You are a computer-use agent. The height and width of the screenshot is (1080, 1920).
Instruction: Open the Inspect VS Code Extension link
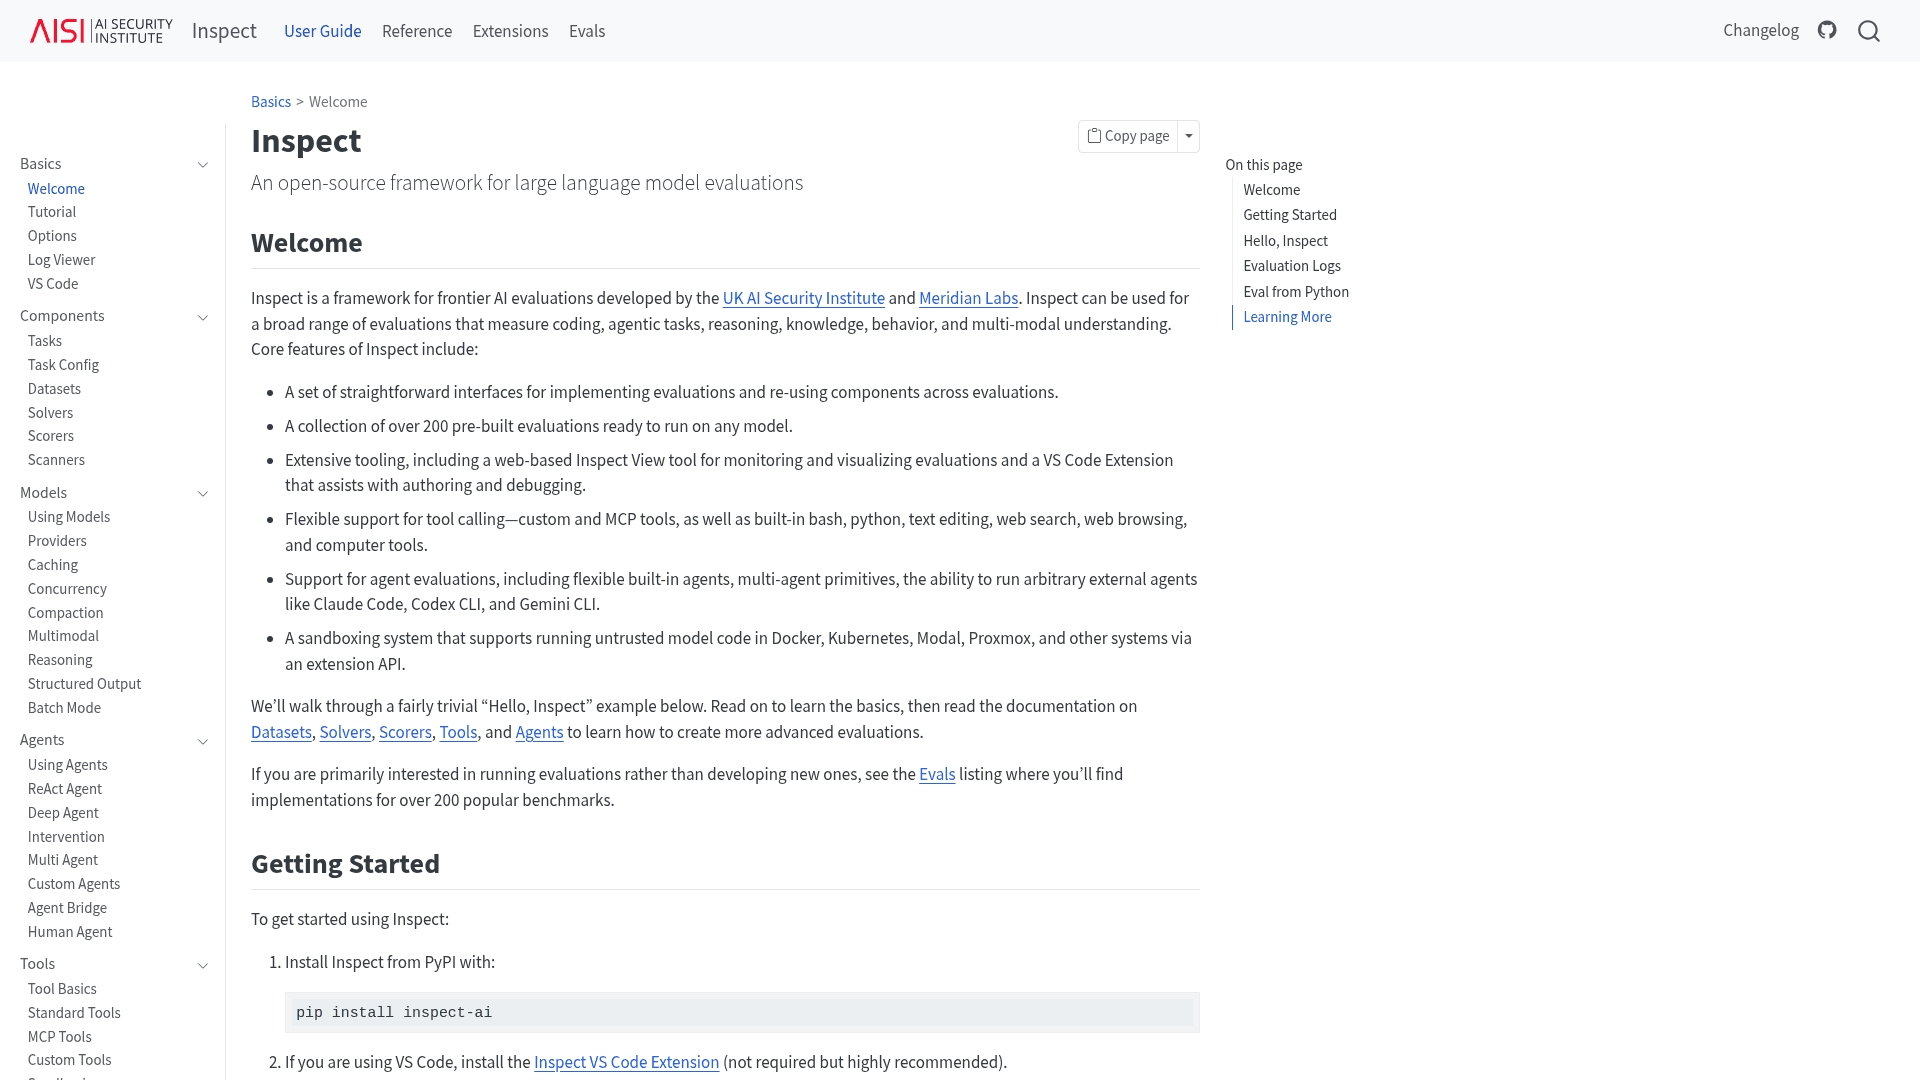(x=626, y=1062)
